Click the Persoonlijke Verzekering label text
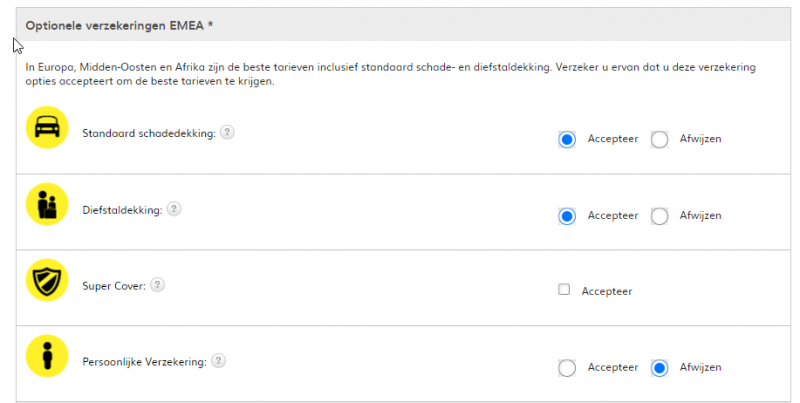The image size is (800, 403). click(144, 362)
